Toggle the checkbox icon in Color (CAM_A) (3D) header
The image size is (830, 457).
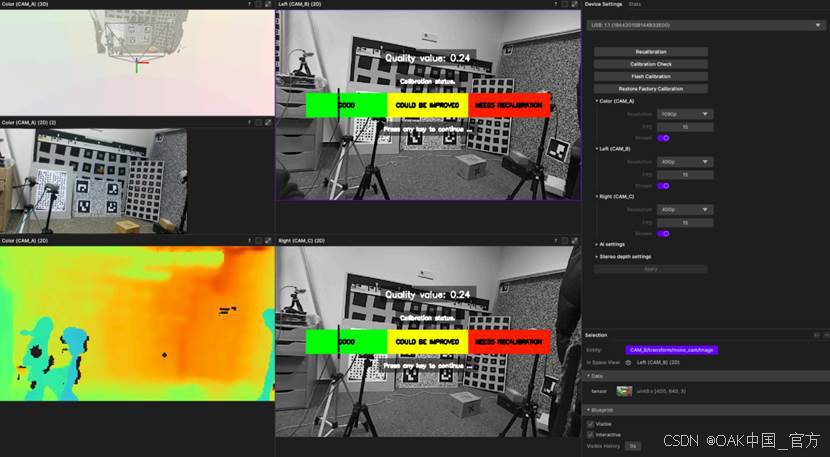point(258,4)
